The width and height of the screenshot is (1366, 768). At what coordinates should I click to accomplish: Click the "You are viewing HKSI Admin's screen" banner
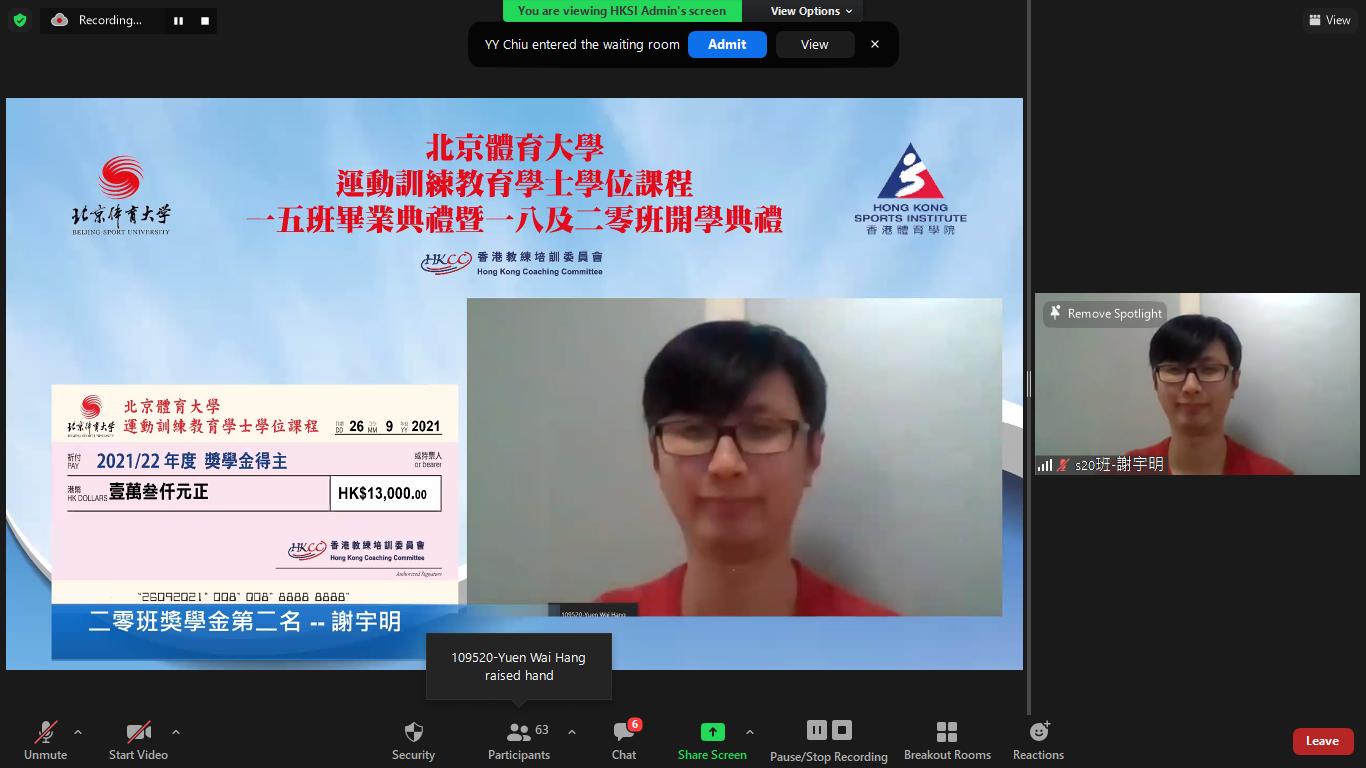(x=622, y=11)
